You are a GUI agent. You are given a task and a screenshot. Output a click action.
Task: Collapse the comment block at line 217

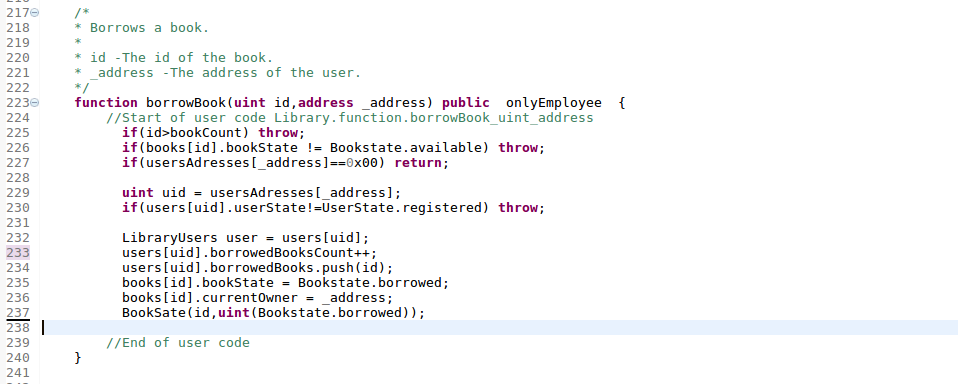35,12
